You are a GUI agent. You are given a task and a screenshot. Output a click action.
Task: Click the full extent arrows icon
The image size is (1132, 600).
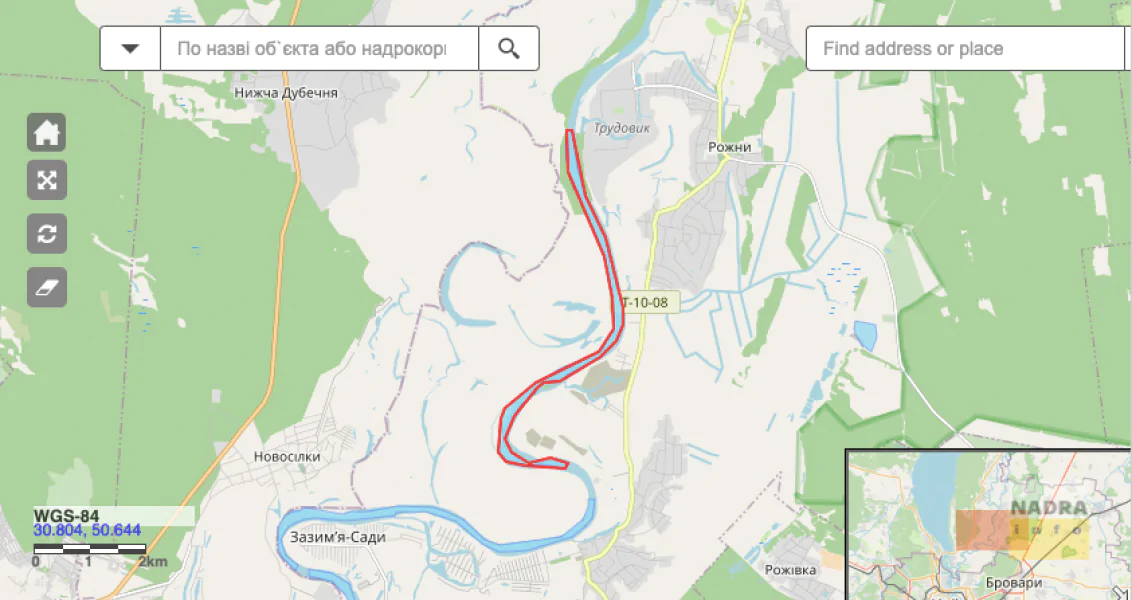47,181
